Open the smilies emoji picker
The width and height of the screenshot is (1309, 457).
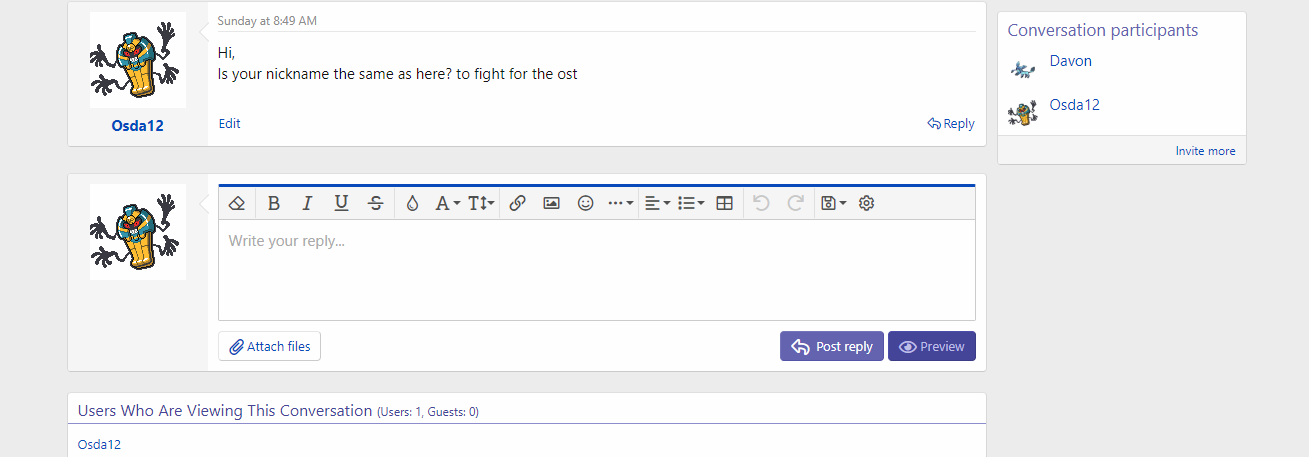tap(586, 203)
